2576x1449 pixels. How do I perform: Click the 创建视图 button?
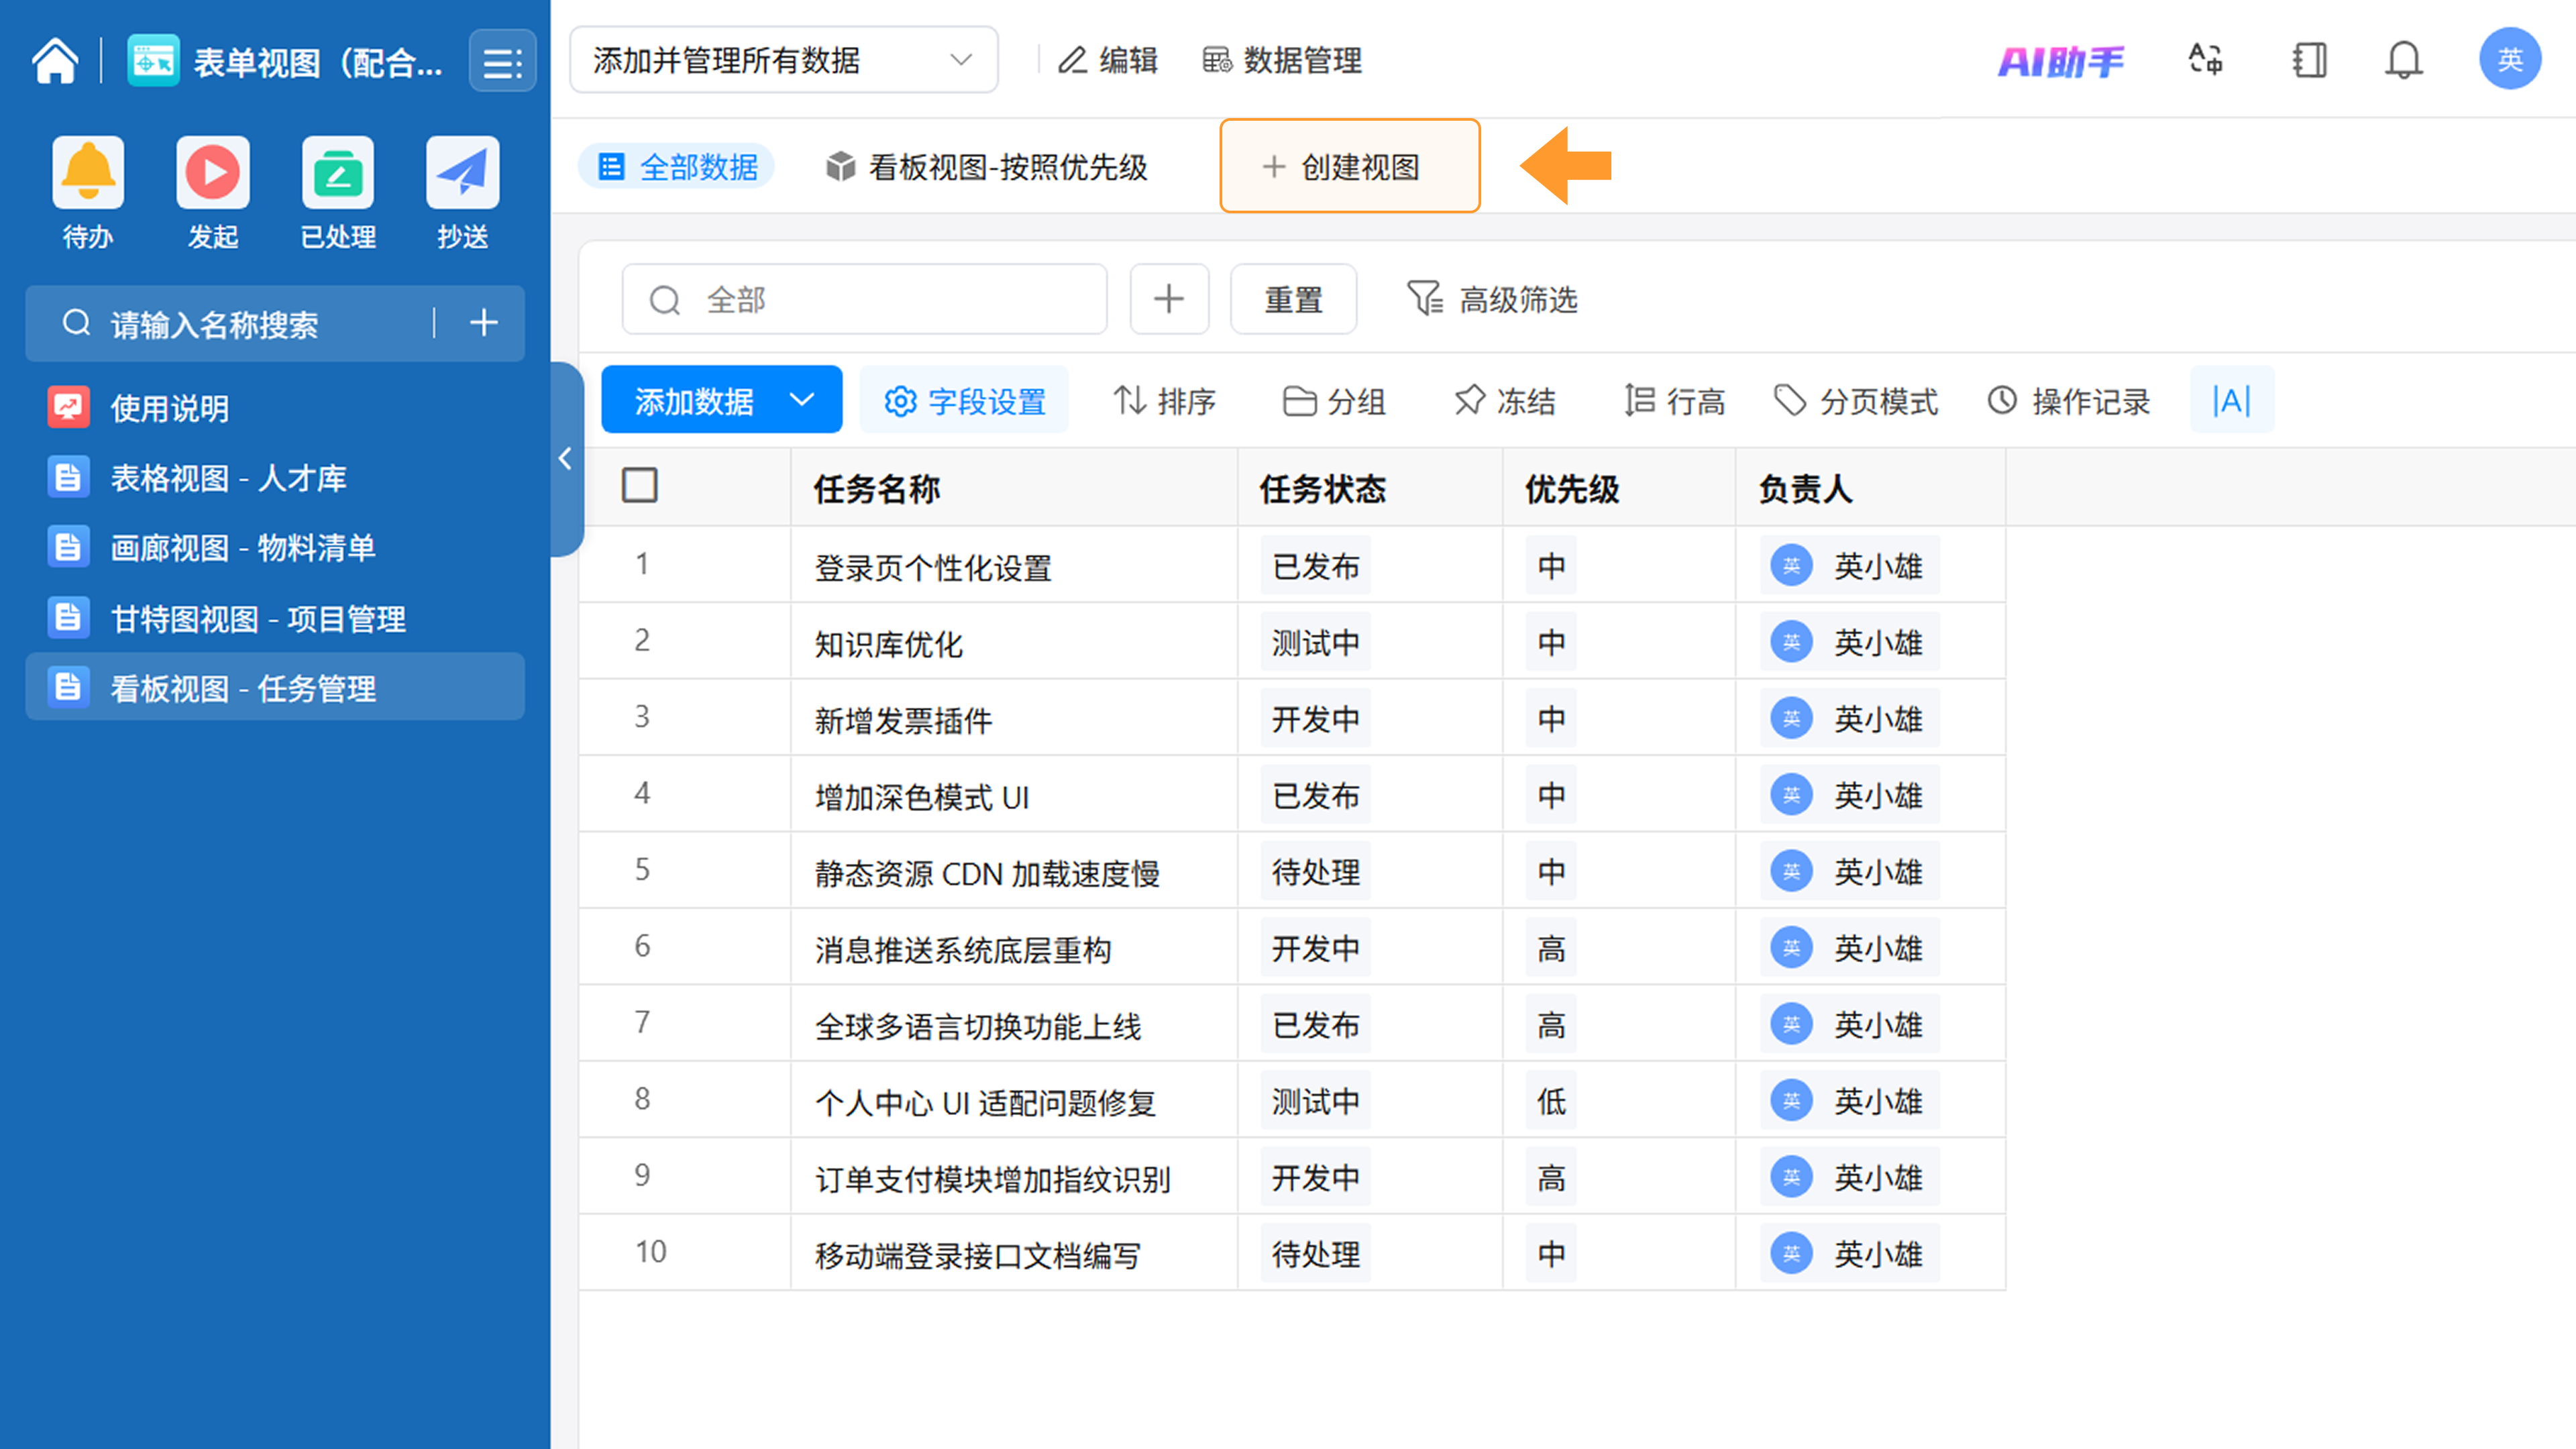pos(1349,167)
